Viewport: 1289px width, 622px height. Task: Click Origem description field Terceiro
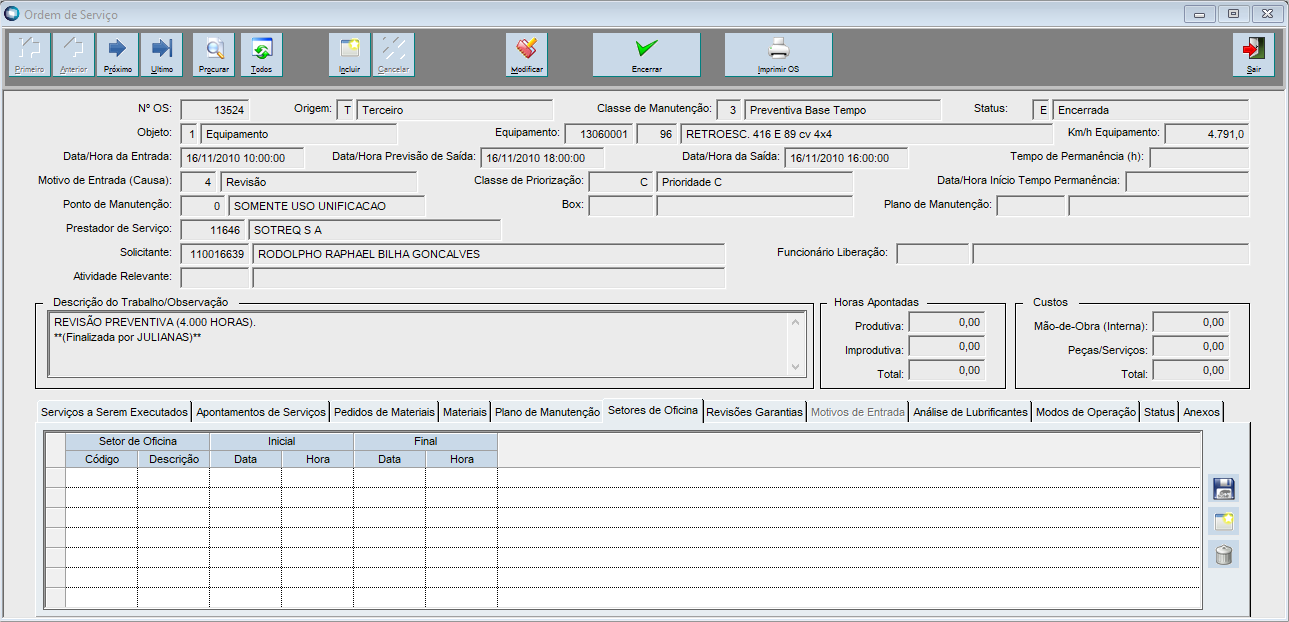click(x=455, y=110)
